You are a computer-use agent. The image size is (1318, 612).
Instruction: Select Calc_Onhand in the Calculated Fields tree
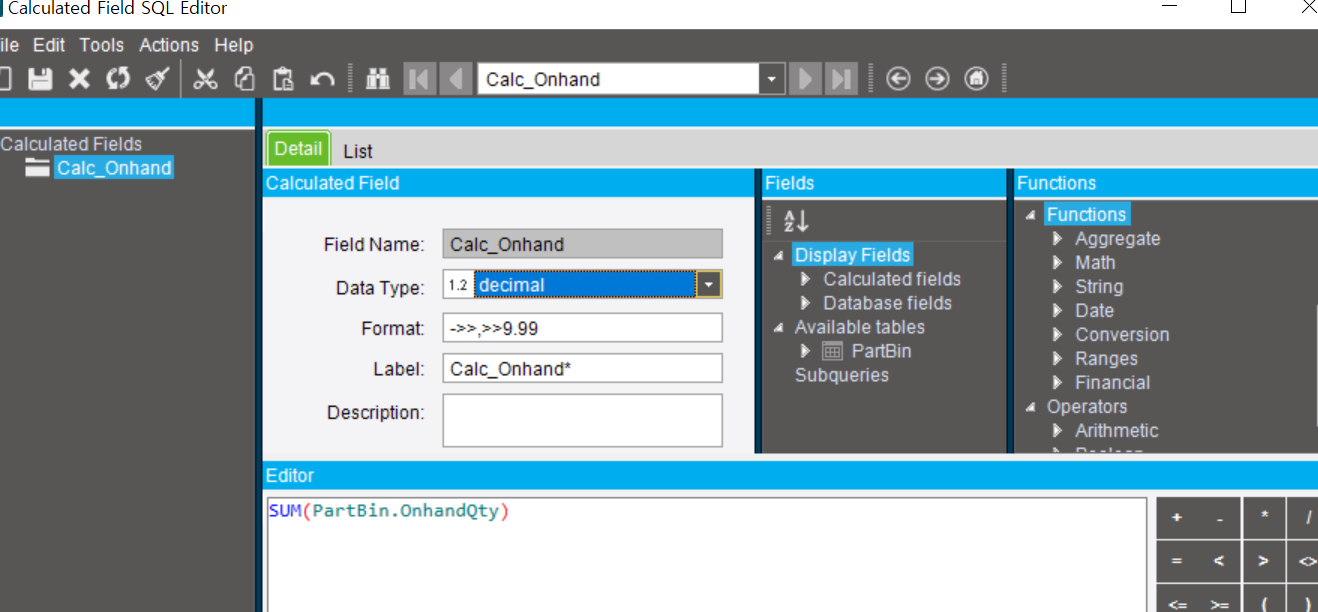[114, 168]
